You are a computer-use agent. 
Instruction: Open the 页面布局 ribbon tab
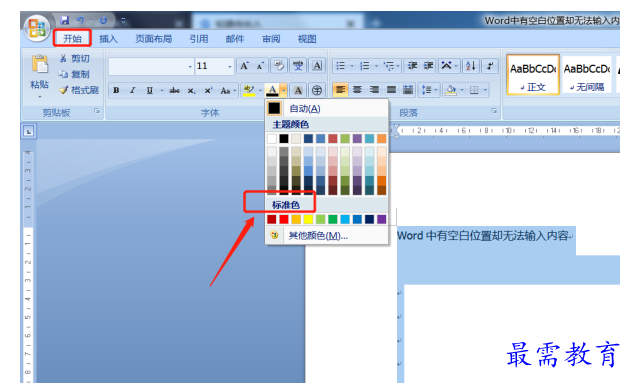point(153,39)
